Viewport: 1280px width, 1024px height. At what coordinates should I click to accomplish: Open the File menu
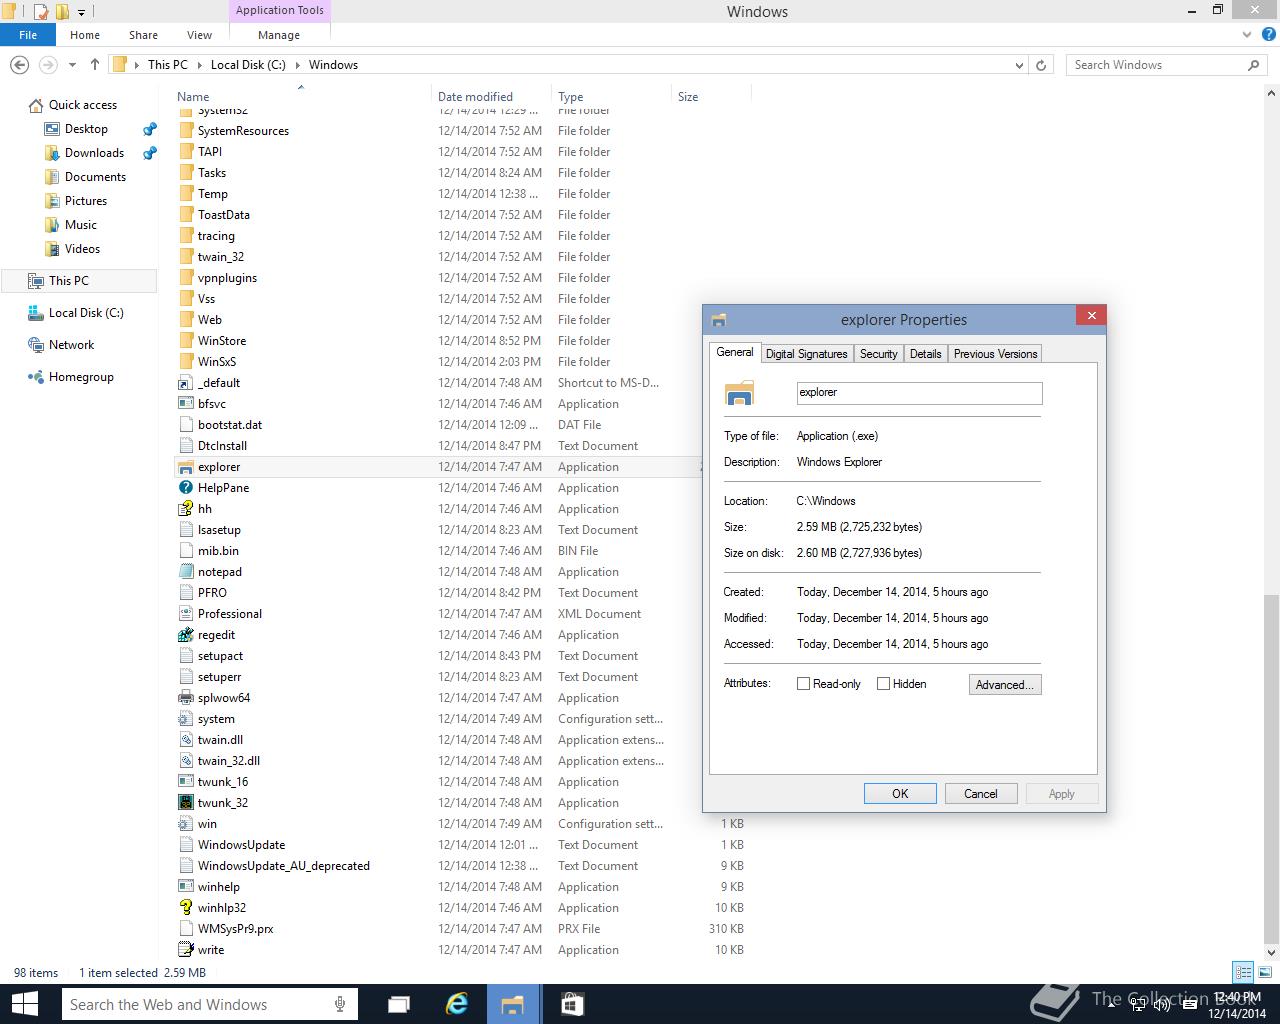tap(28, 35)
